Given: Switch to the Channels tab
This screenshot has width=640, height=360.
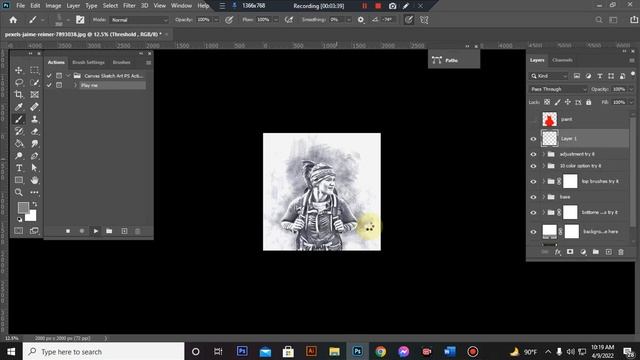Looking at the screenshot, I should click(562, 60).
